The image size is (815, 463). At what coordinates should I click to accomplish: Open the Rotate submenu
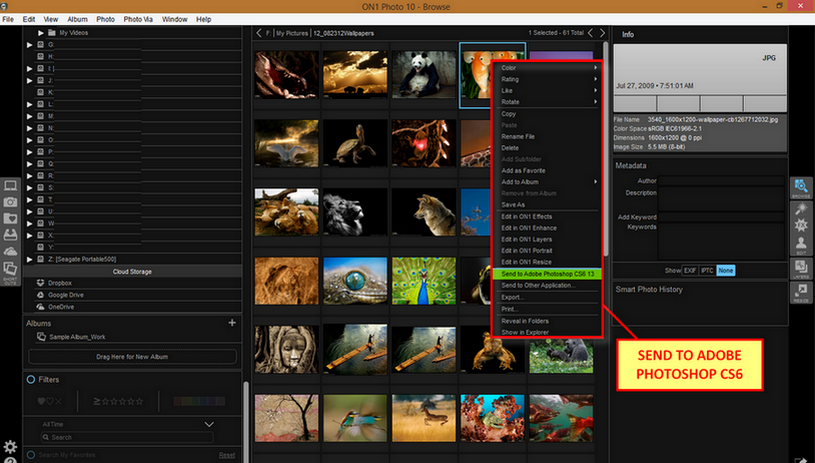[547, 102]
